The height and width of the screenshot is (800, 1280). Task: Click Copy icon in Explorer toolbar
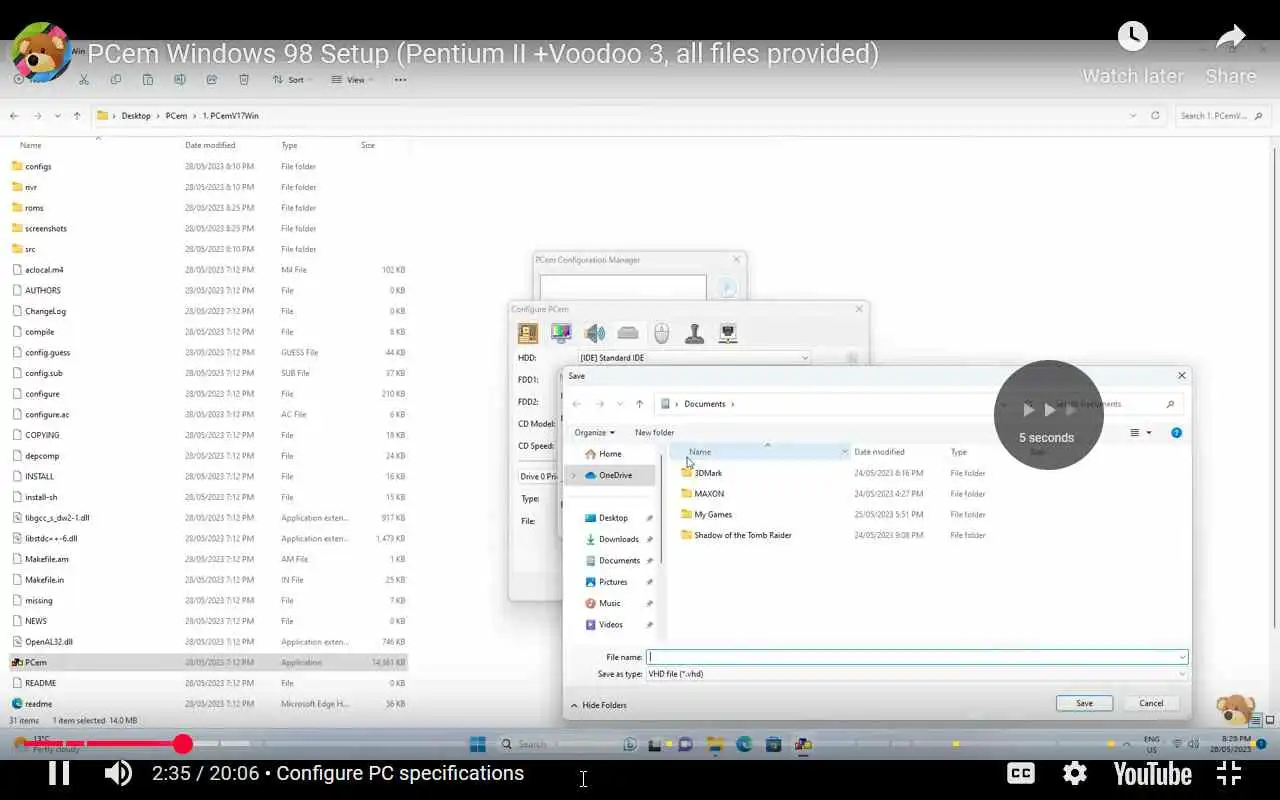116,80
